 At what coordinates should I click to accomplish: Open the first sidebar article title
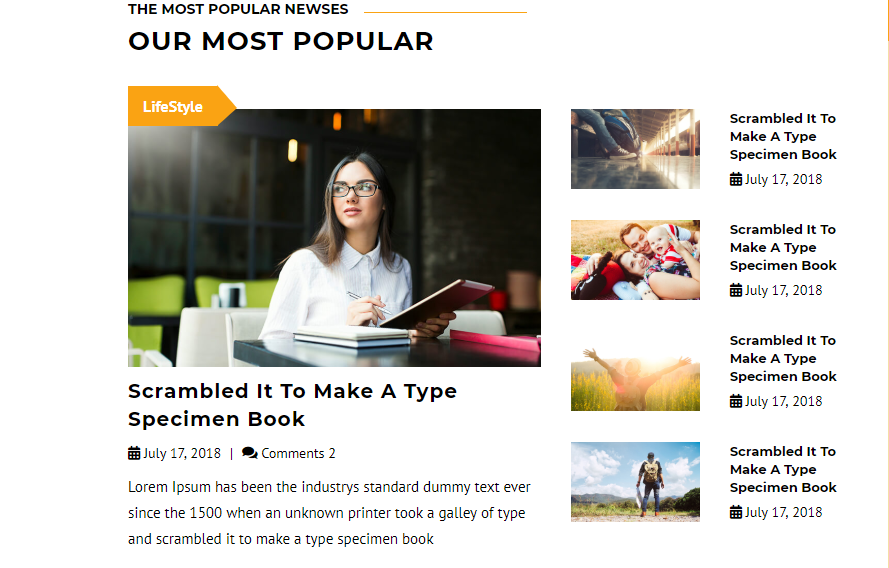(783, 137)
